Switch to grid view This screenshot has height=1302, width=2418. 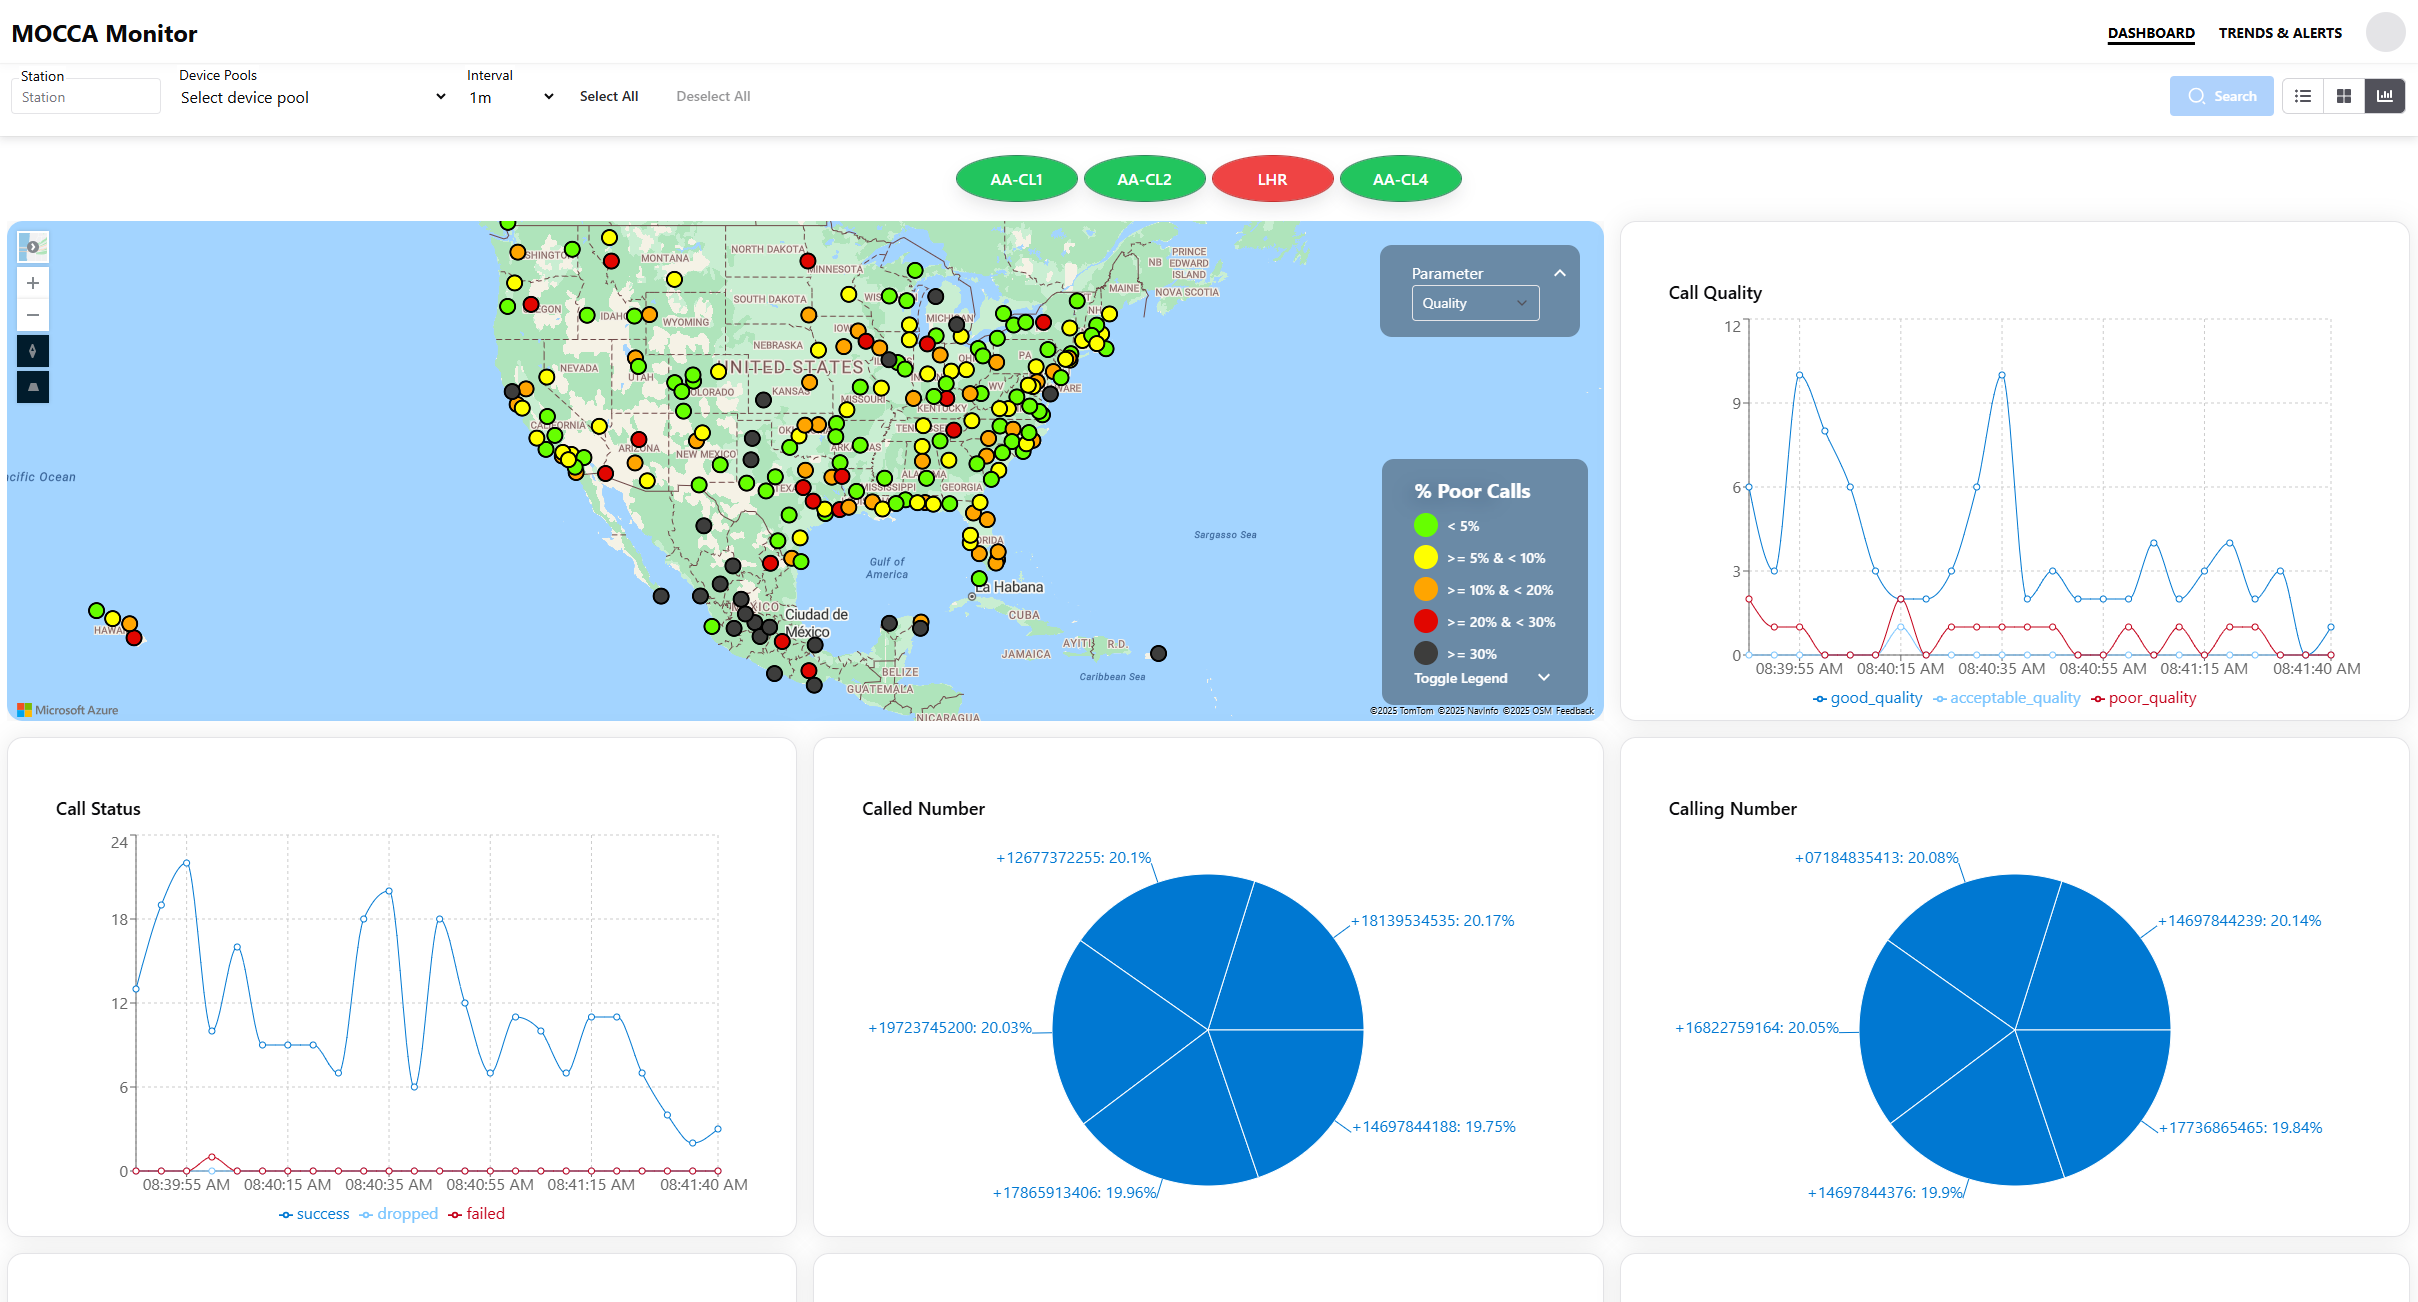(x=2344, y=95)
